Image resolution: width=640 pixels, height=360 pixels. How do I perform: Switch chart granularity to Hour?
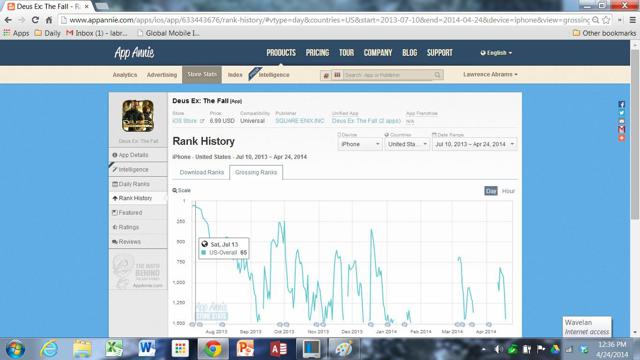[508, 191]
